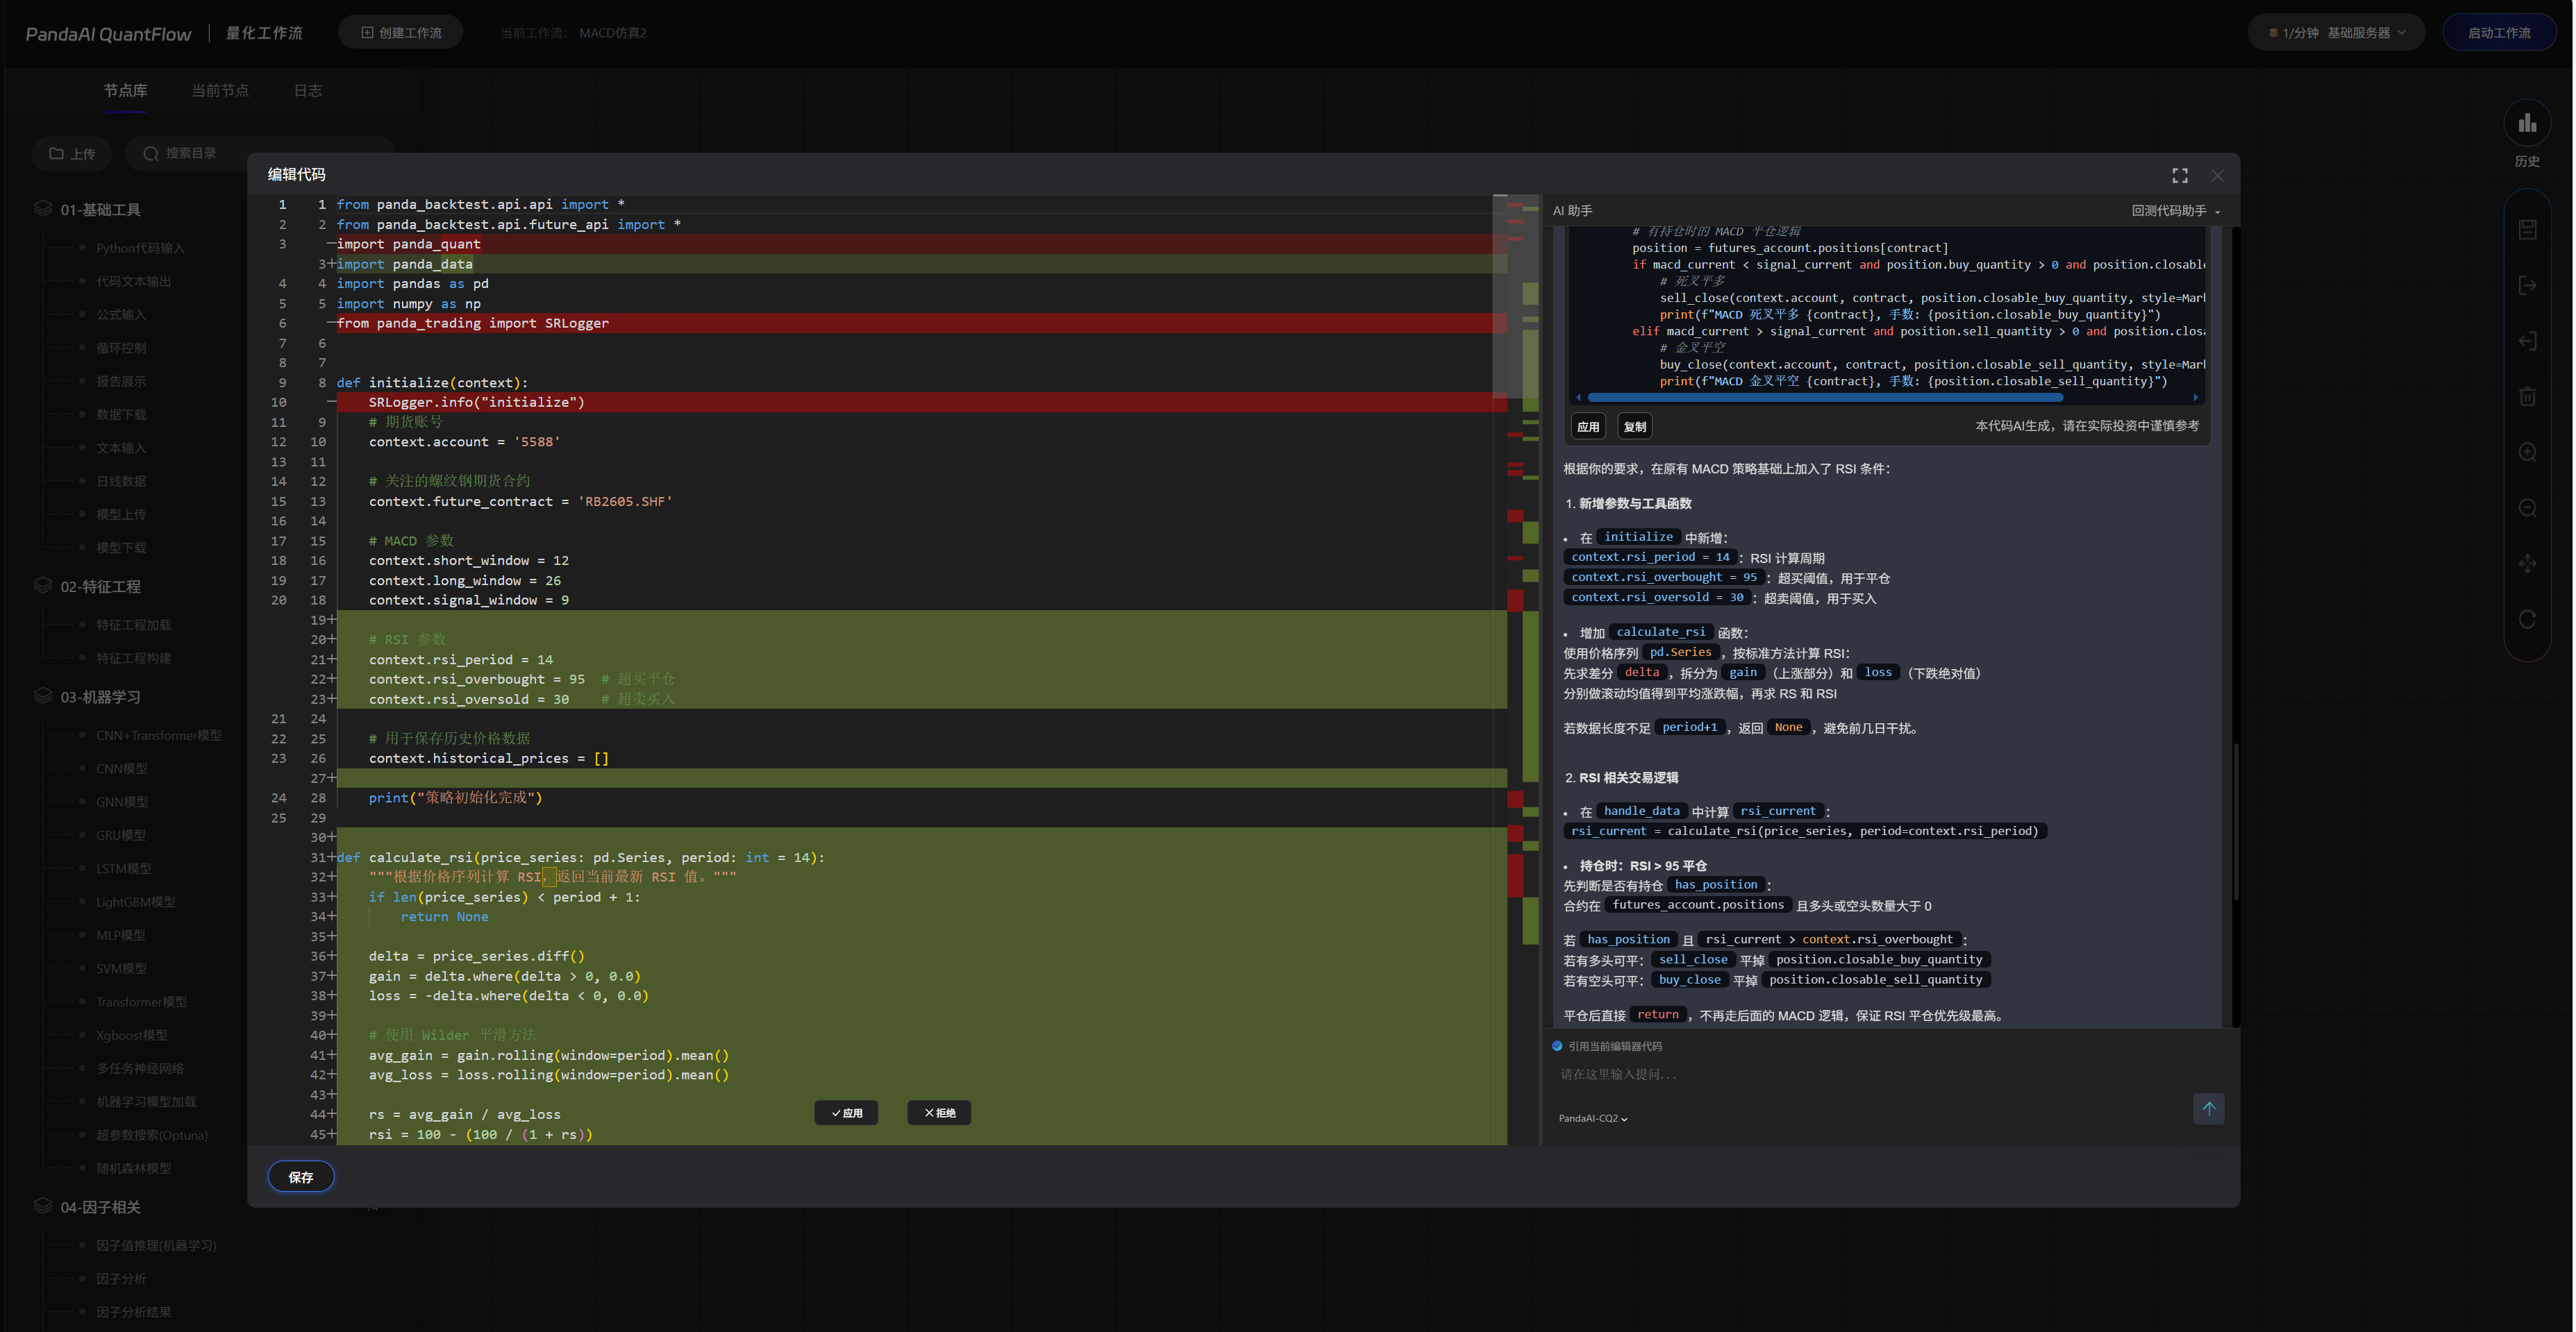Viewport: 2576px width, 1332px height.
Task: Select 超参数搜索(Optuna) in the node tree
Action: point(152,1134)
